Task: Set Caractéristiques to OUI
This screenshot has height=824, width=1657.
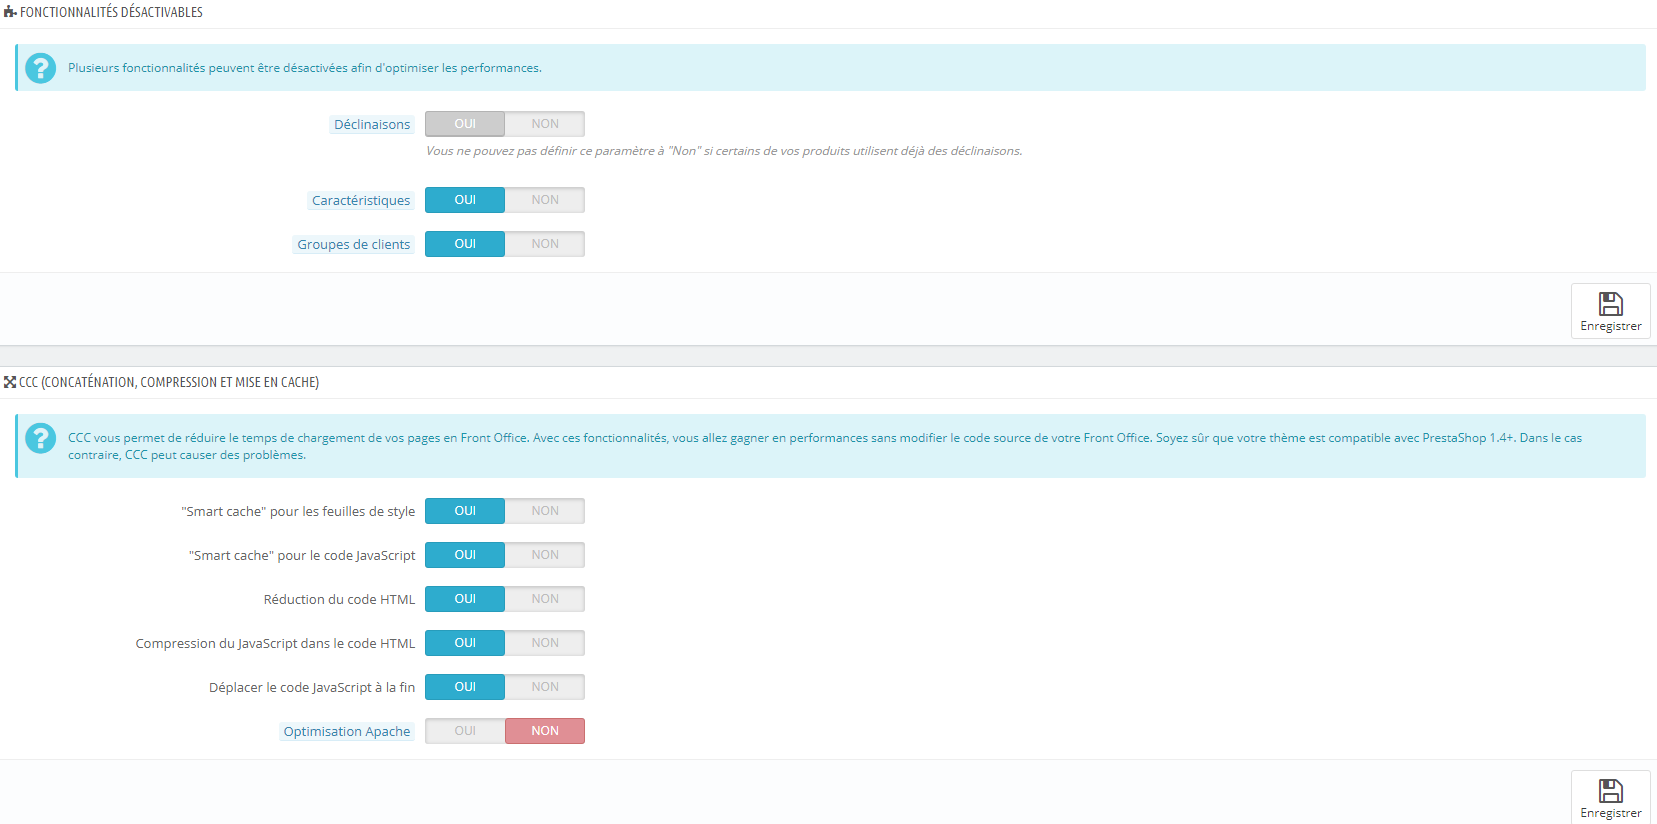Action: coord(465,200)
